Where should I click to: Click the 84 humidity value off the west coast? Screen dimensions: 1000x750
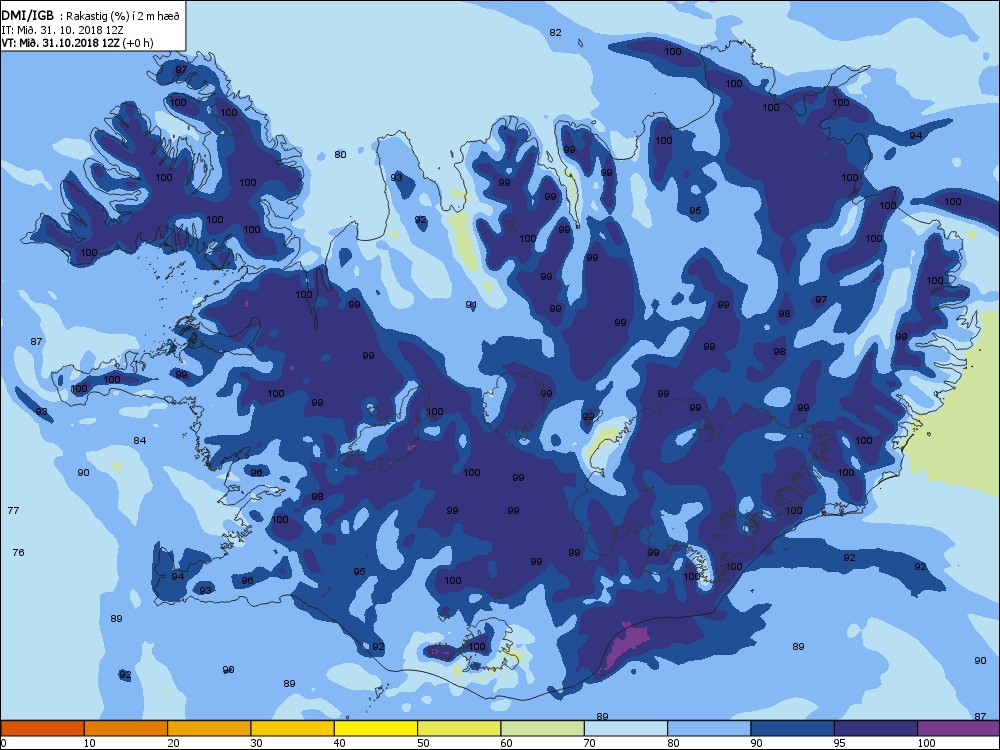click(x=140, y=441)
